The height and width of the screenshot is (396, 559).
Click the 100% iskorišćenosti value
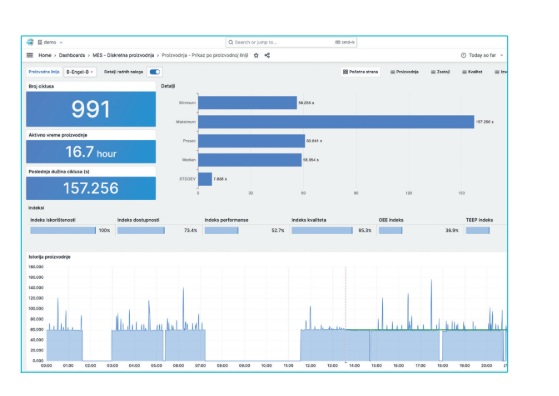(104, 231)
